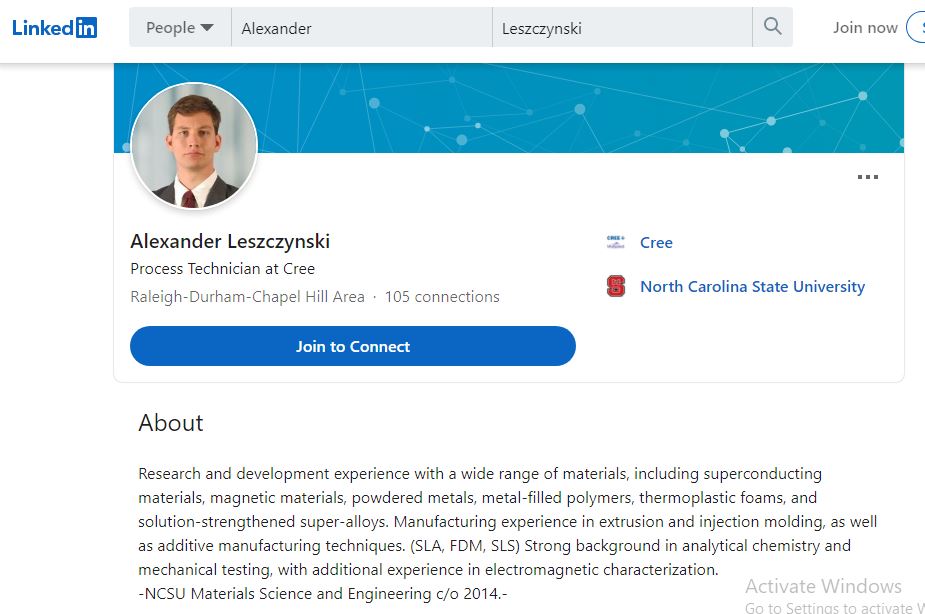925x614 pixels.
Task: Click the About section heading
Action: (170, 423)
